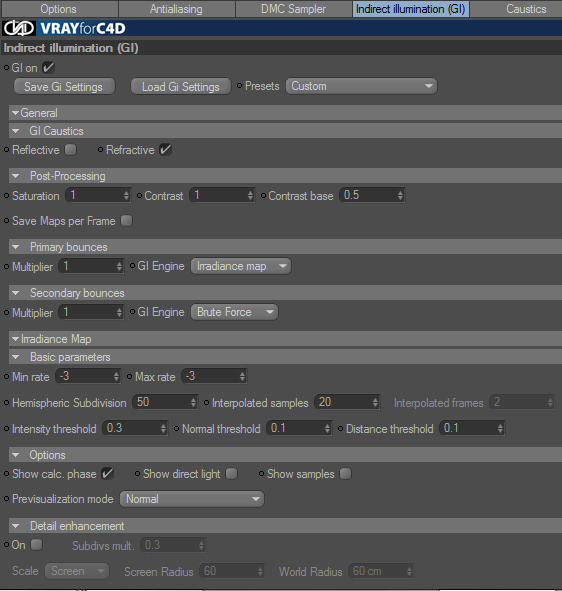
Task: Open the DMC Sampler tab
Action: click(x=294, y=9)
